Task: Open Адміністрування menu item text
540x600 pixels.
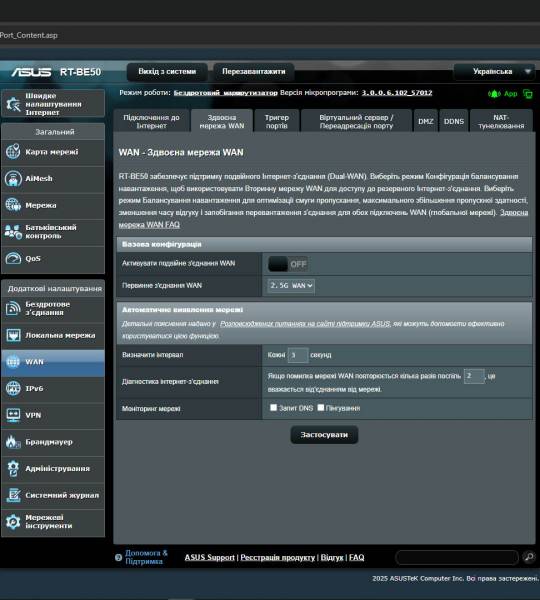Action: (x=57, y=468)
